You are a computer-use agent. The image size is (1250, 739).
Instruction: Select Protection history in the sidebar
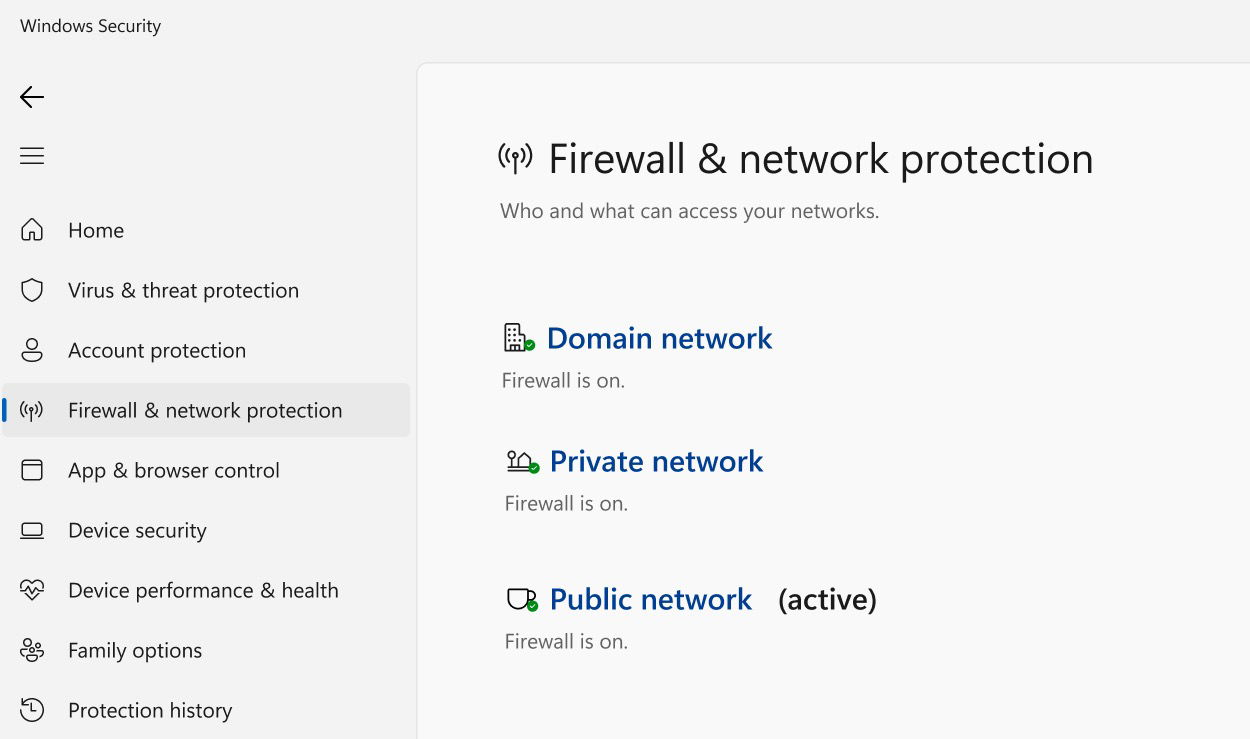tap(149, 710)
